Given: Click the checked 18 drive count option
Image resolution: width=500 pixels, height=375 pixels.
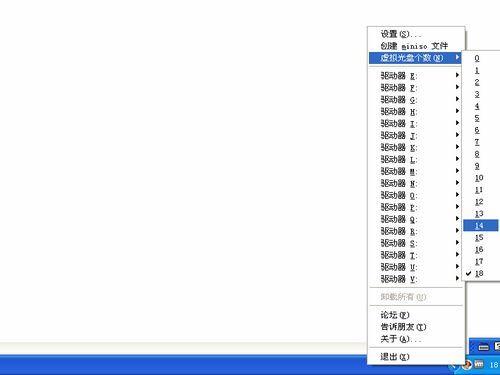Looking at the screenshot, I should tap(481, 274).
